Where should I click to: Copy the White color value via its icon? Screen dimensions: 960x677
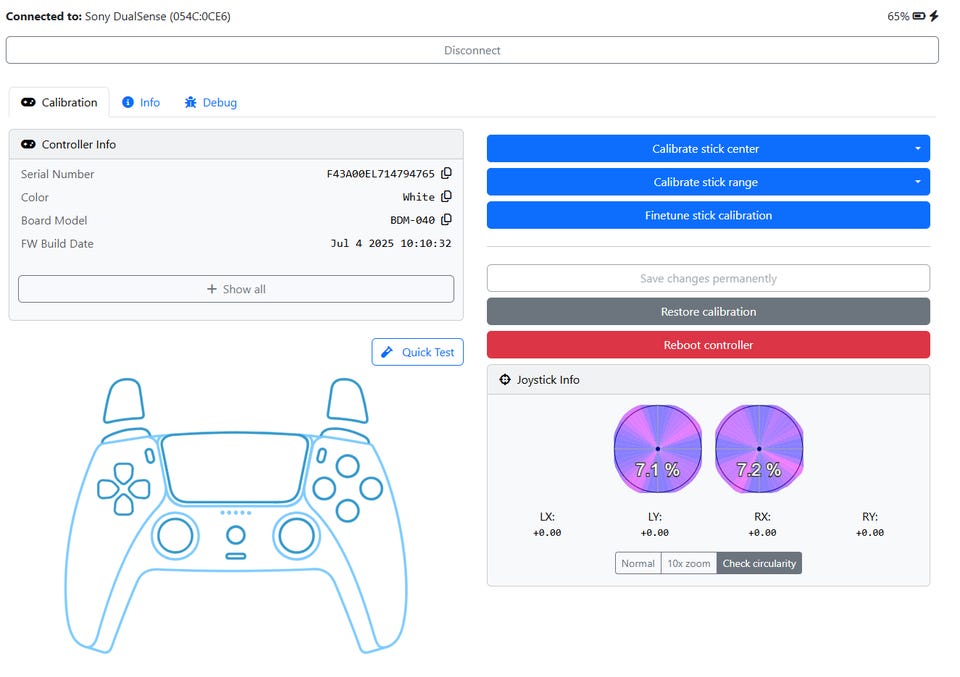(446, 196)
